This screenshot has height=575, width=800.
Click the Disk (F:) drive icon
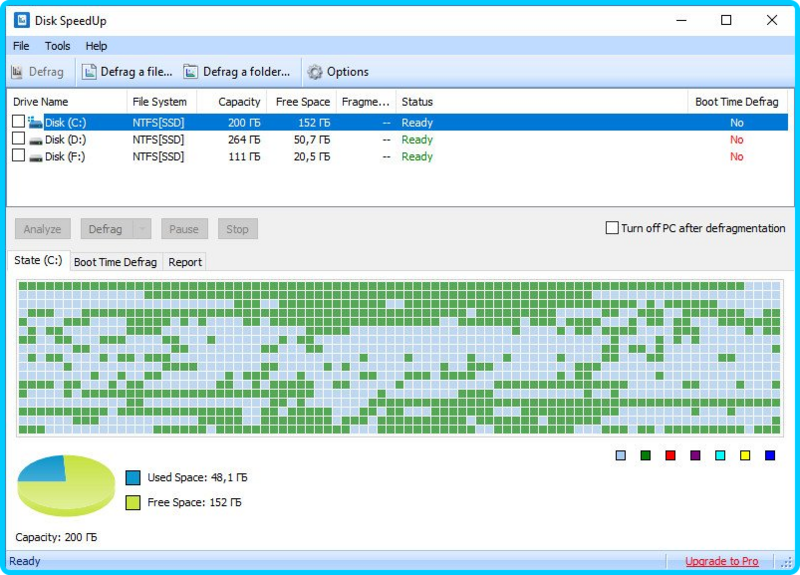click(36, 157)
